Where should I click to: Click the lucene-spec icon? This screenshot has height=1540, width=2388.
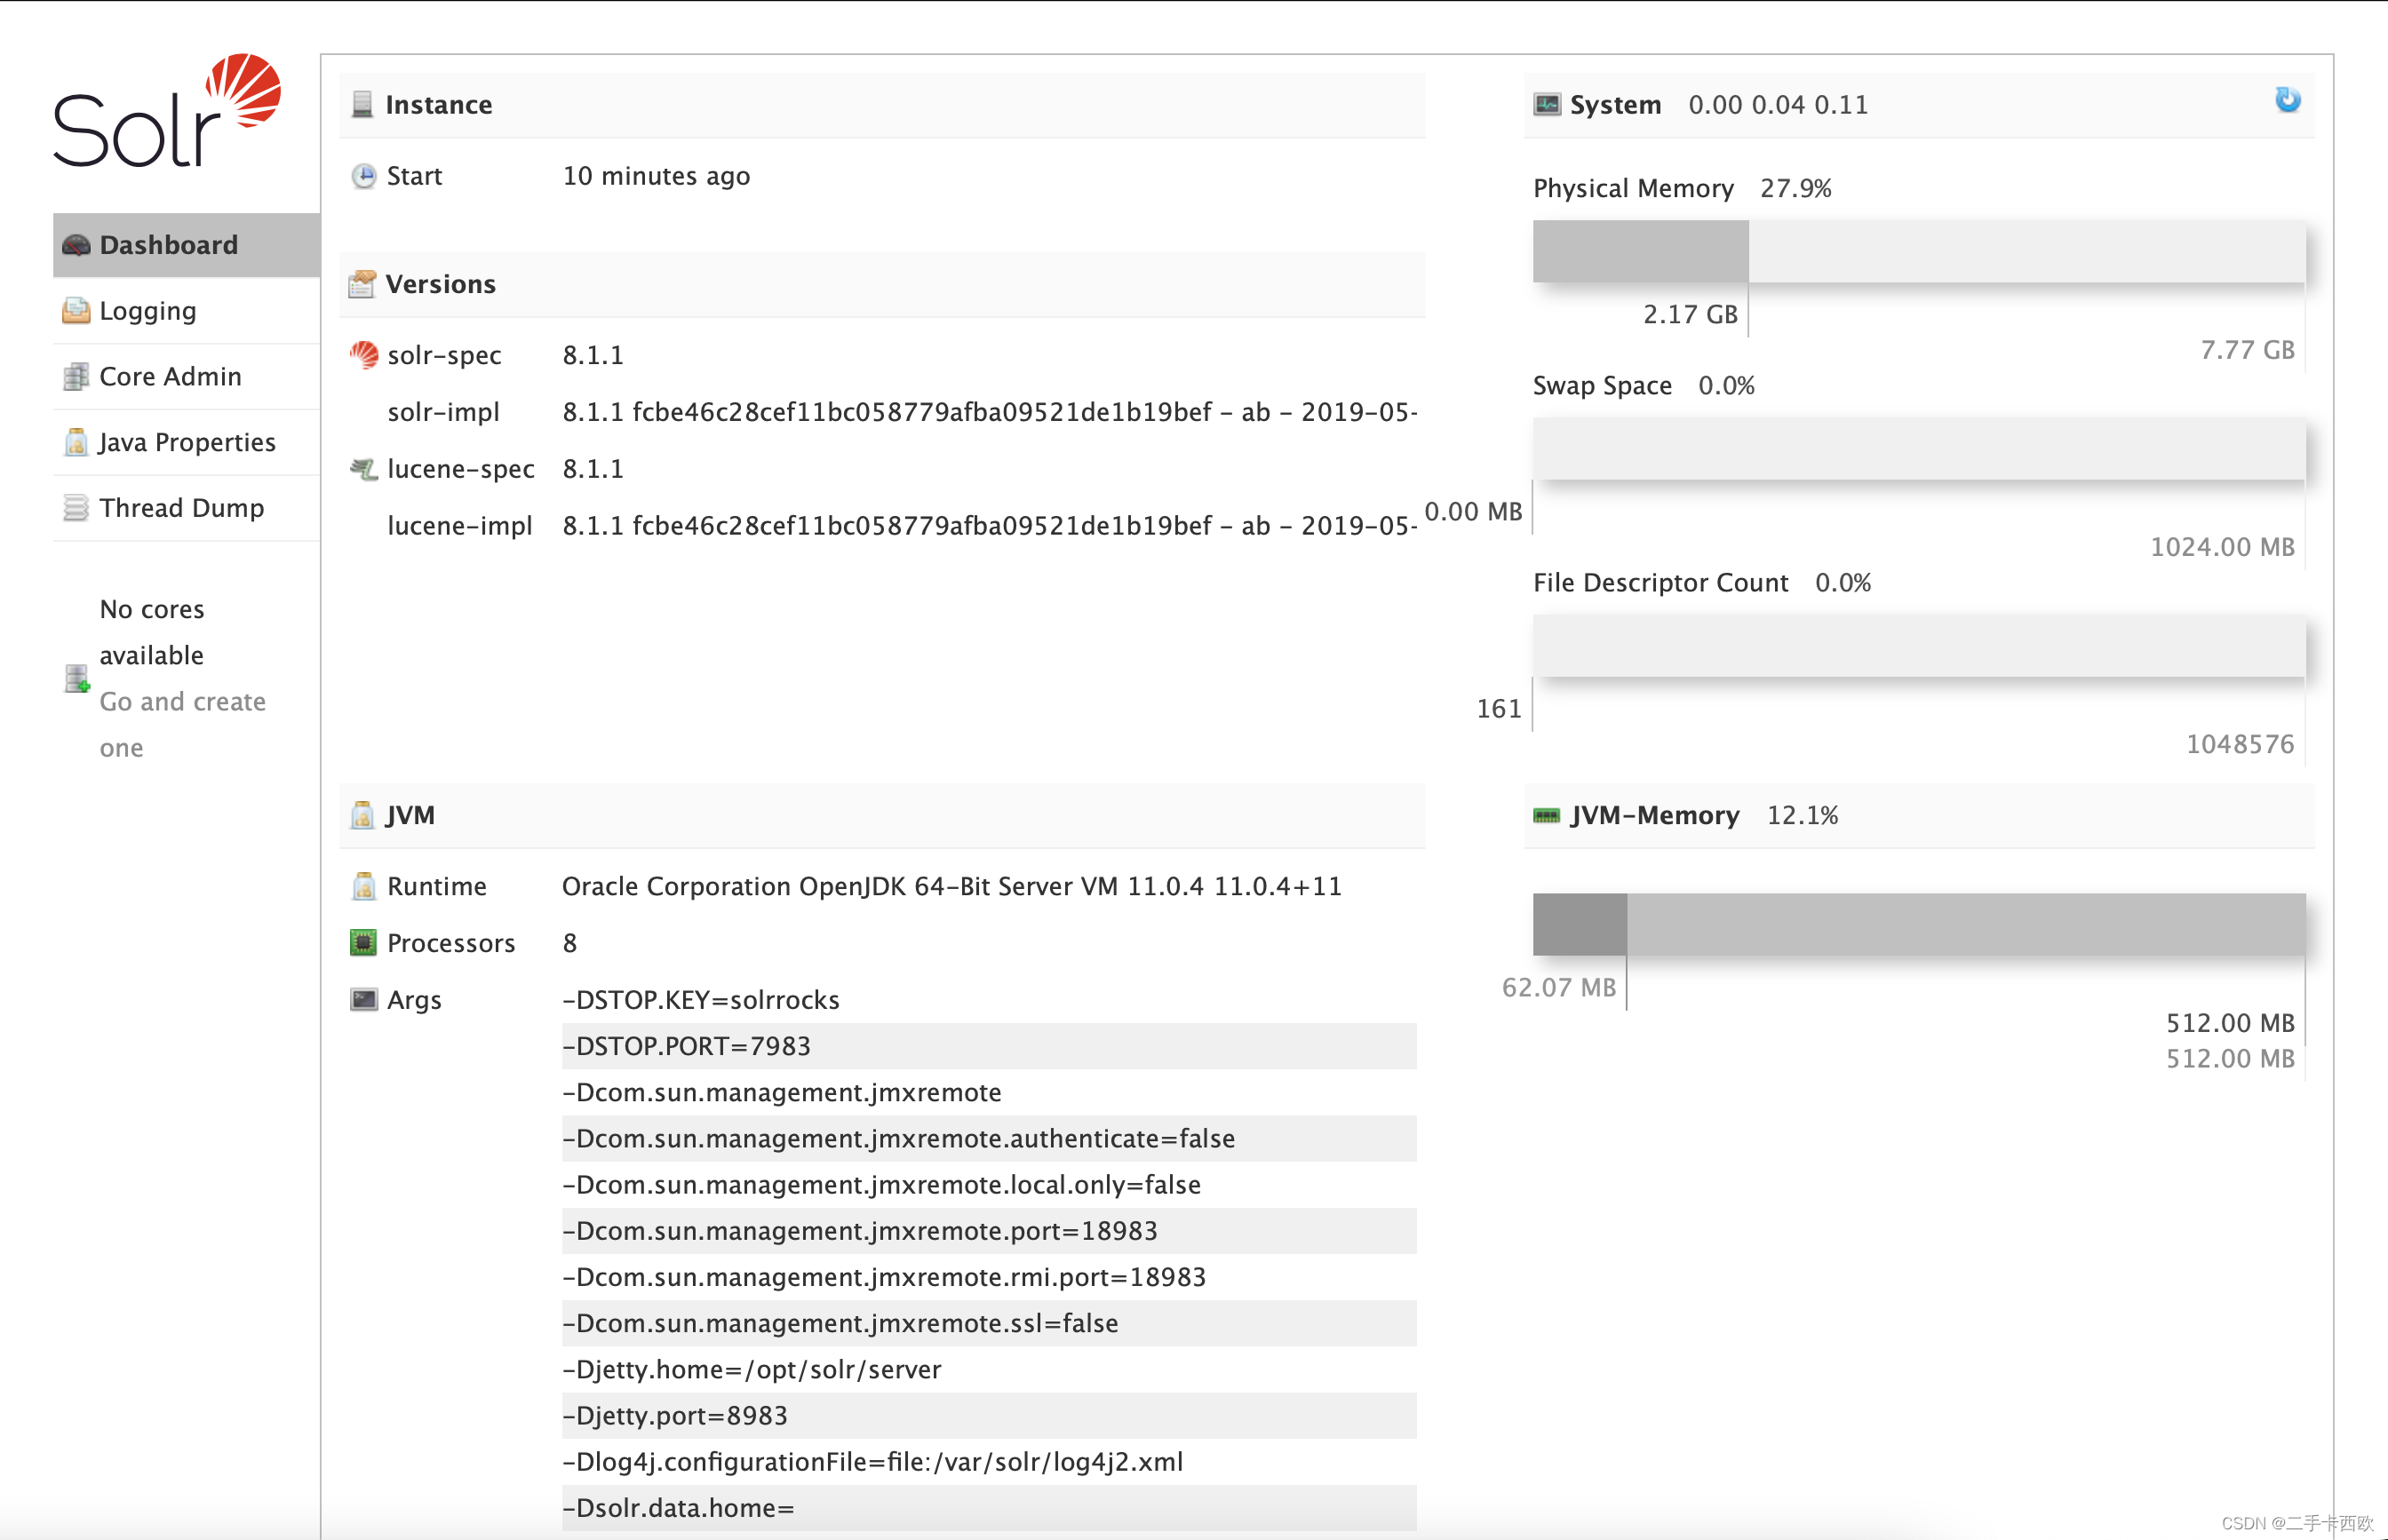click(364, 469)
